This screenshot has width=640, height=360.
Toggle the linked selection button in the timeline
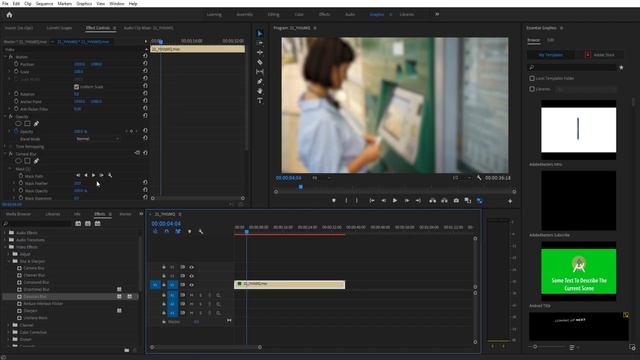point(178,231)
